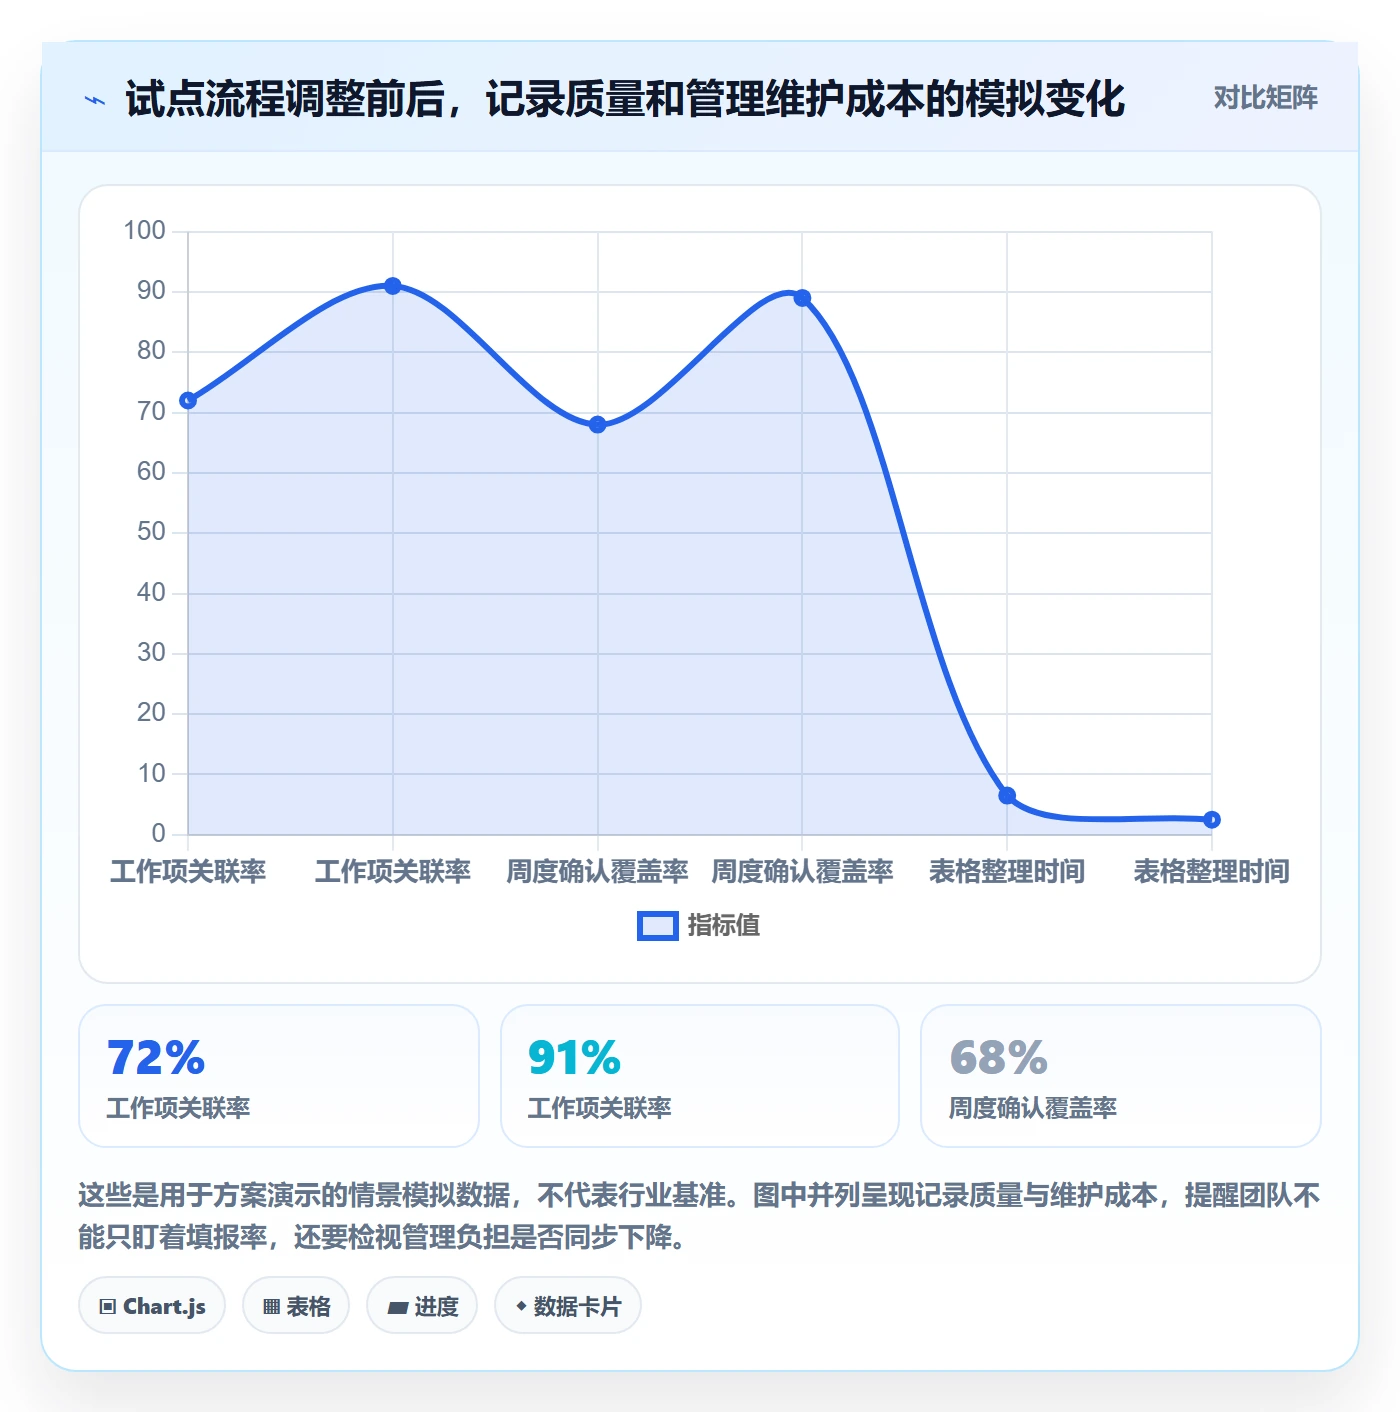Open the 91% 工作项关联率 card
The width and height of the screenshot is (1400, 1412).
coord(700,1076)
